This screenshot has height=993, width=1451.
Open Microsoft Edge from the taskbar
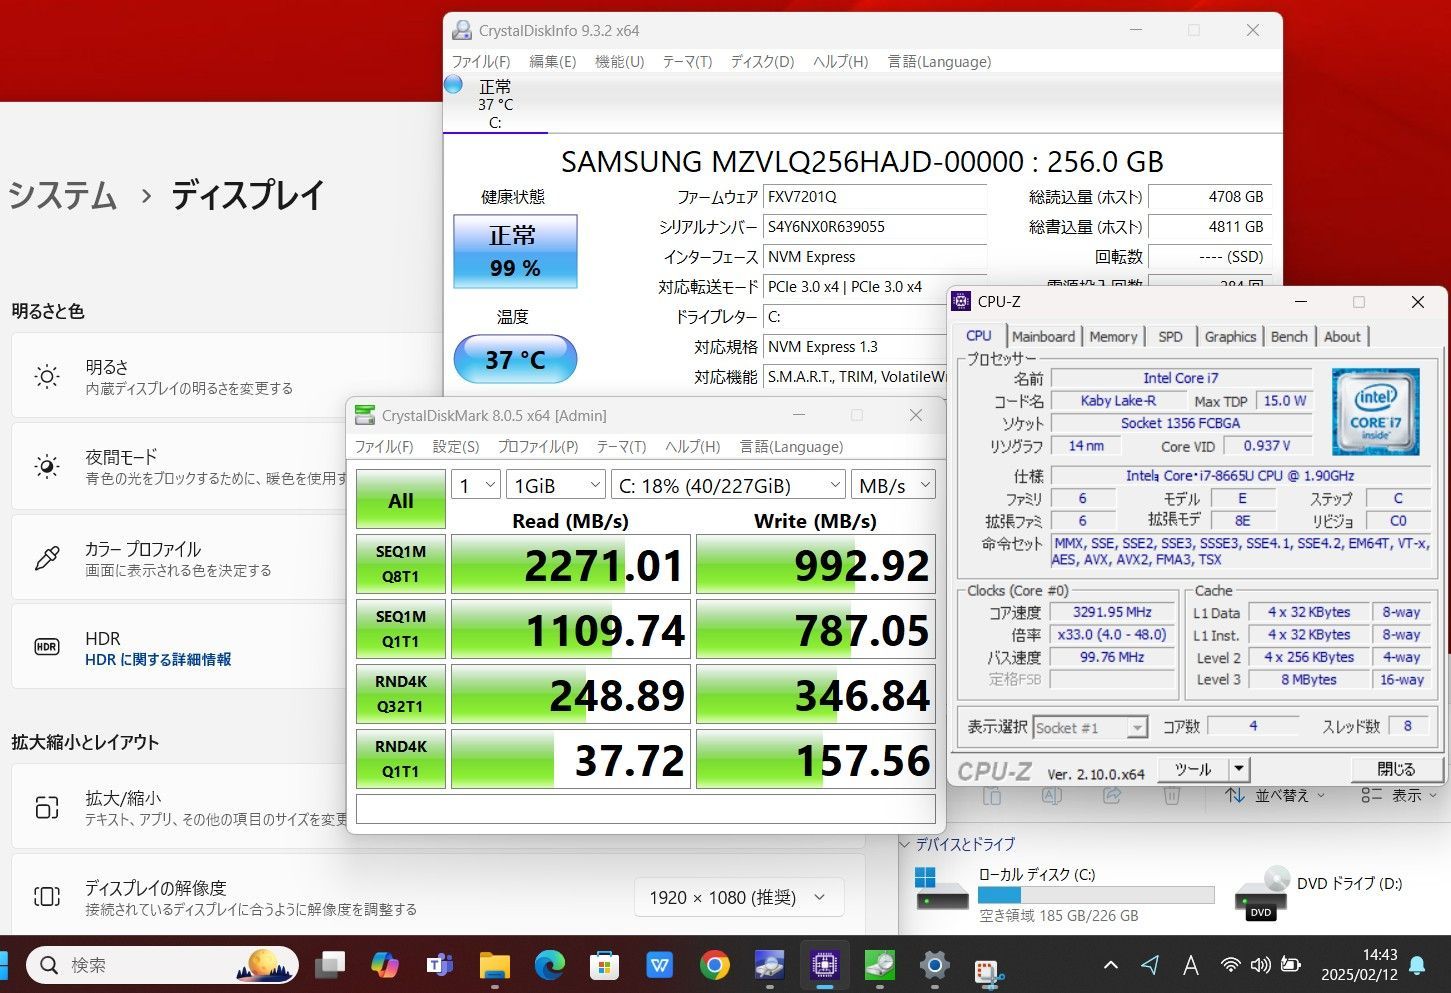pyautogui.click(x=549, y=965)
